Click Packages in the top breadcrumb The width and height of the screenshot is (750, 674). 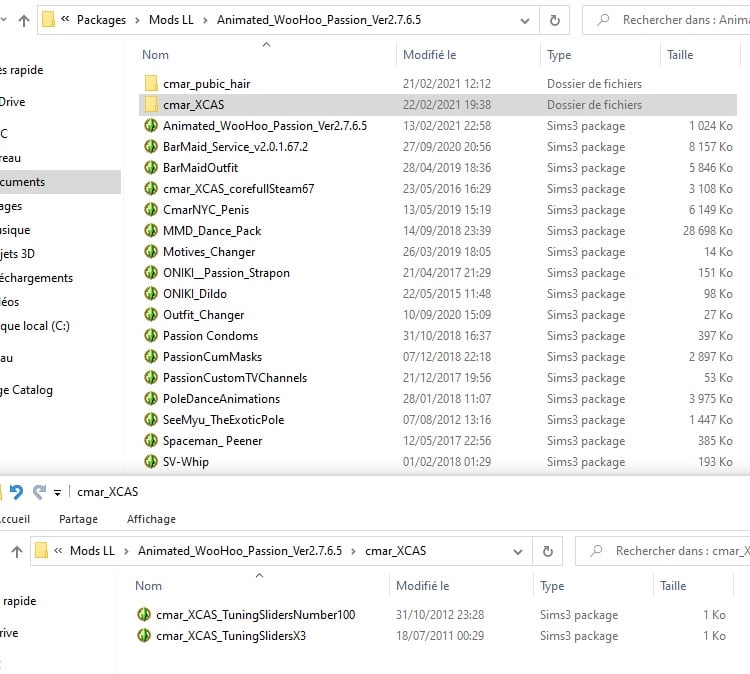pos(101,20)
